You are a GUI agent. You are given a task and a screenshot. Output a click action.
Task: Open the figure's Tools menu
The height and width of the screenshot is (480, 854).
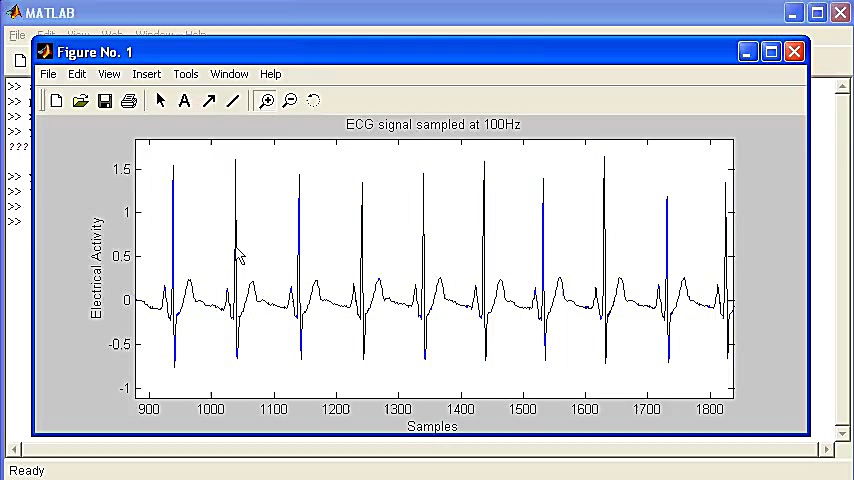coord(186,74)
